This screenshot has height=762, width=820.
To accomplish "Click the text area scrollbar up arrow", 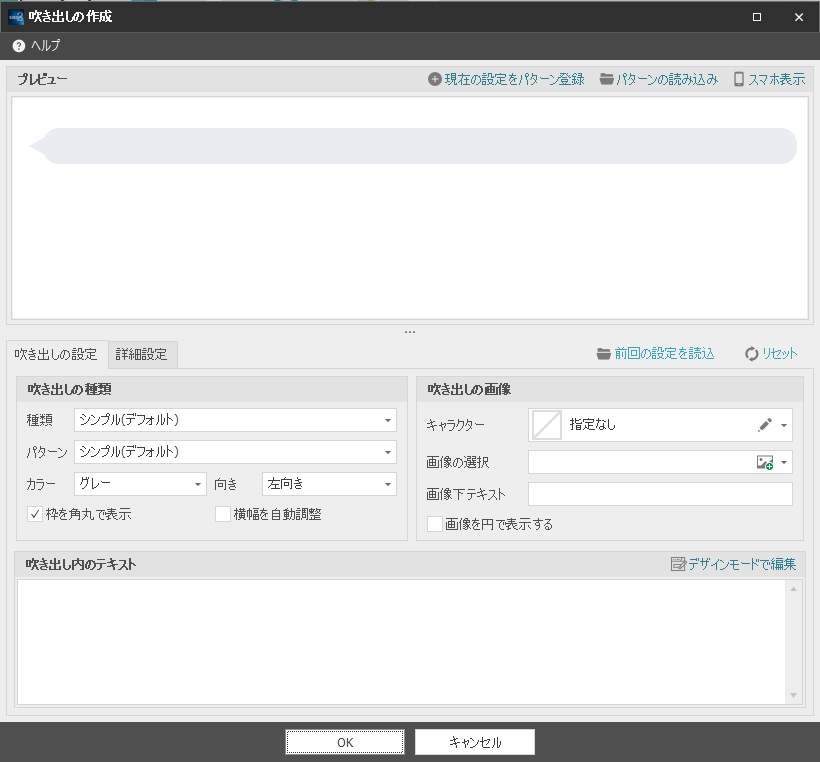I will [x=793, y=589].
